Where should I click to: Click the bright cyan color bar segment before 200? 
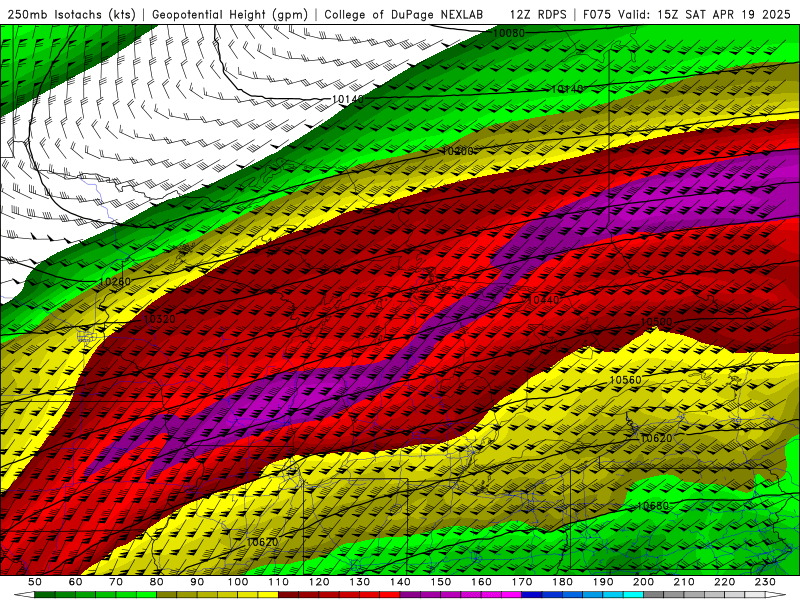(x=634, y=595)
